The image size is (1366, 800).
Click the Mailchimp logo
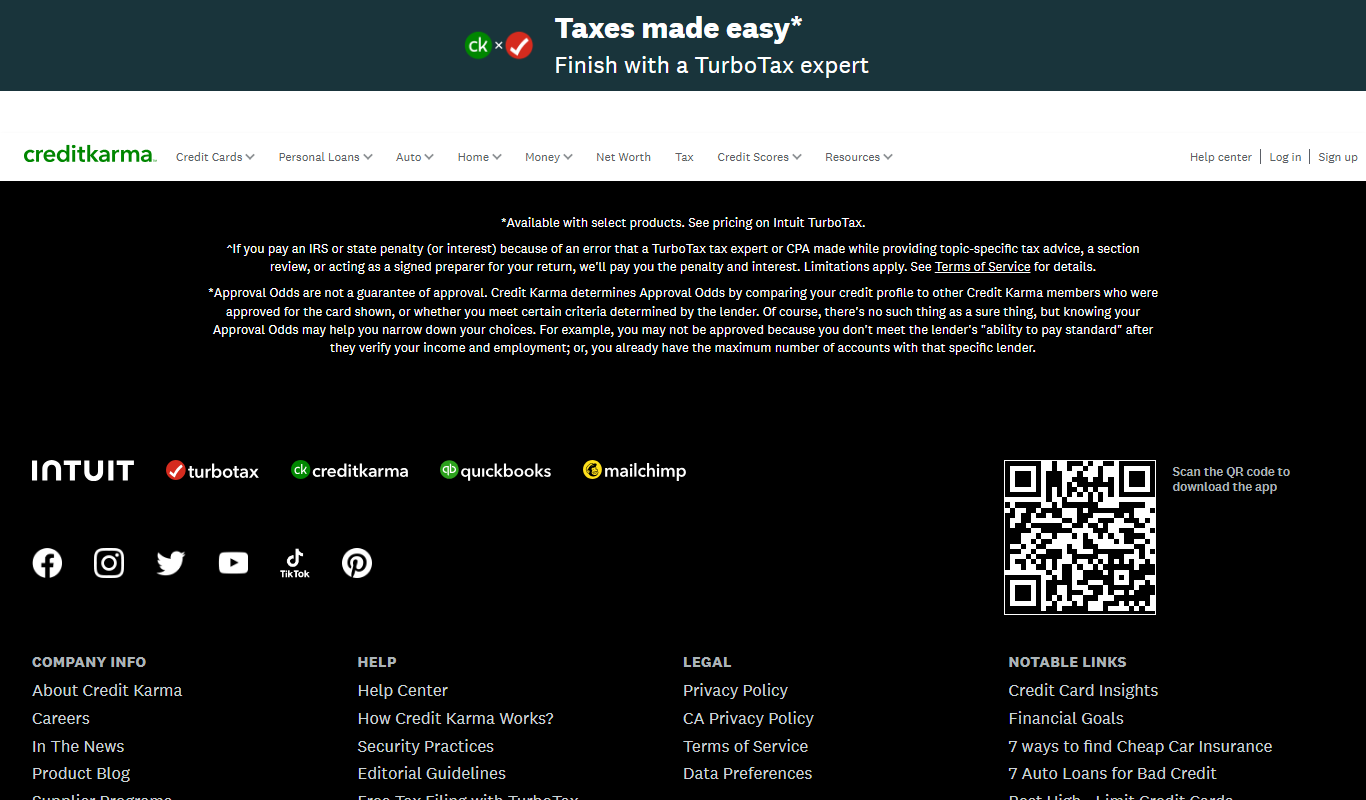[x=634, y=471]
